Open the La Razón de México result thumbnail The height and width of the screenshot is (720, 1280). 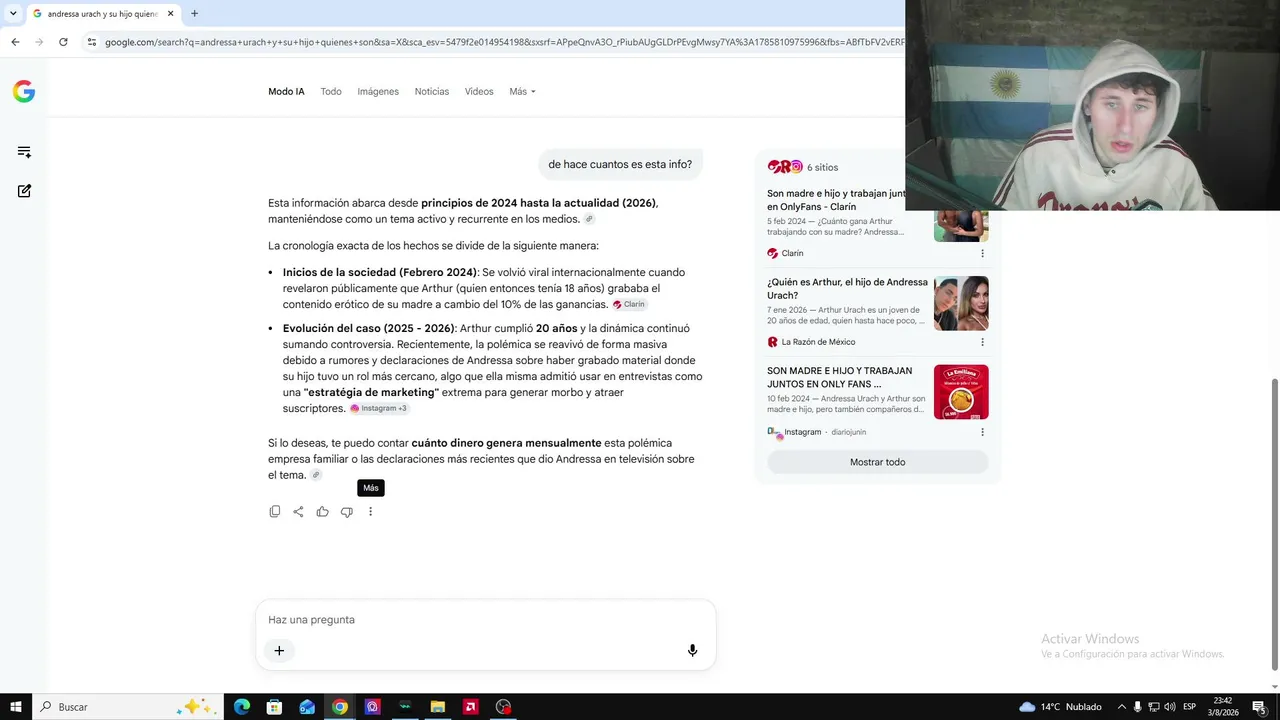tap(961, 303)
